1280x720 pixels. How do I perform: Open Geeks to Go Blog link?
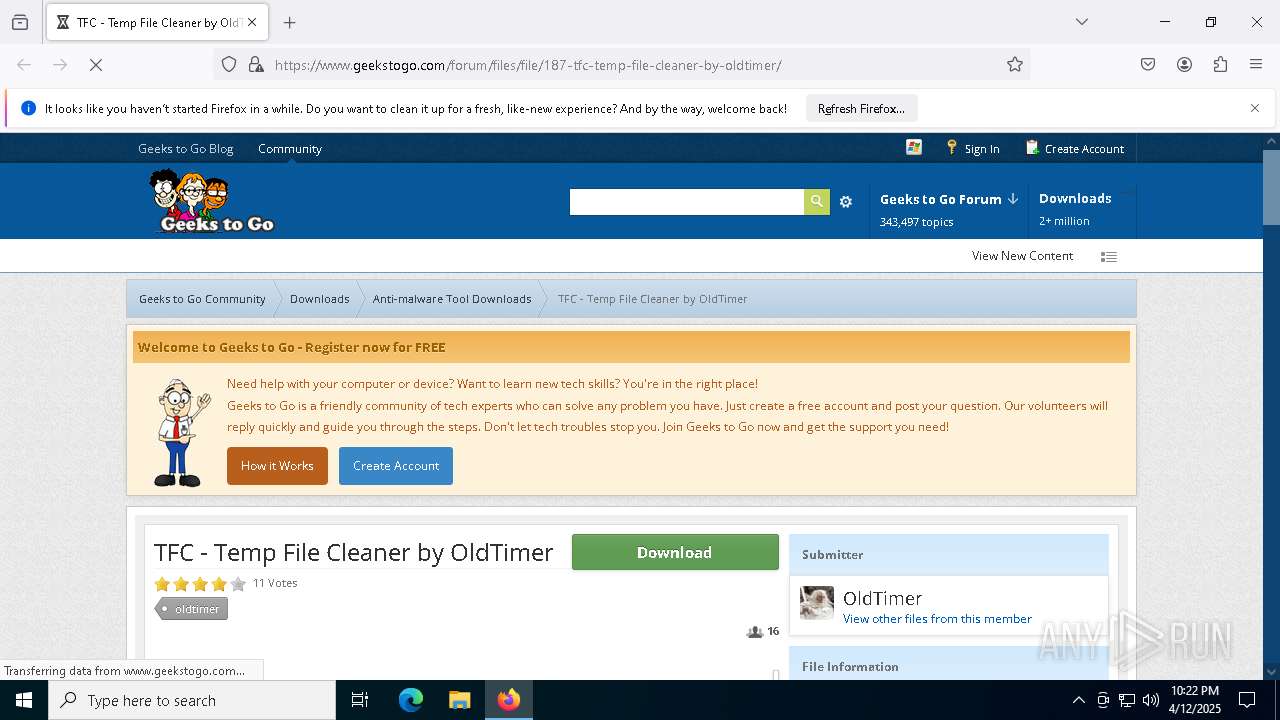tap(186, 148)
